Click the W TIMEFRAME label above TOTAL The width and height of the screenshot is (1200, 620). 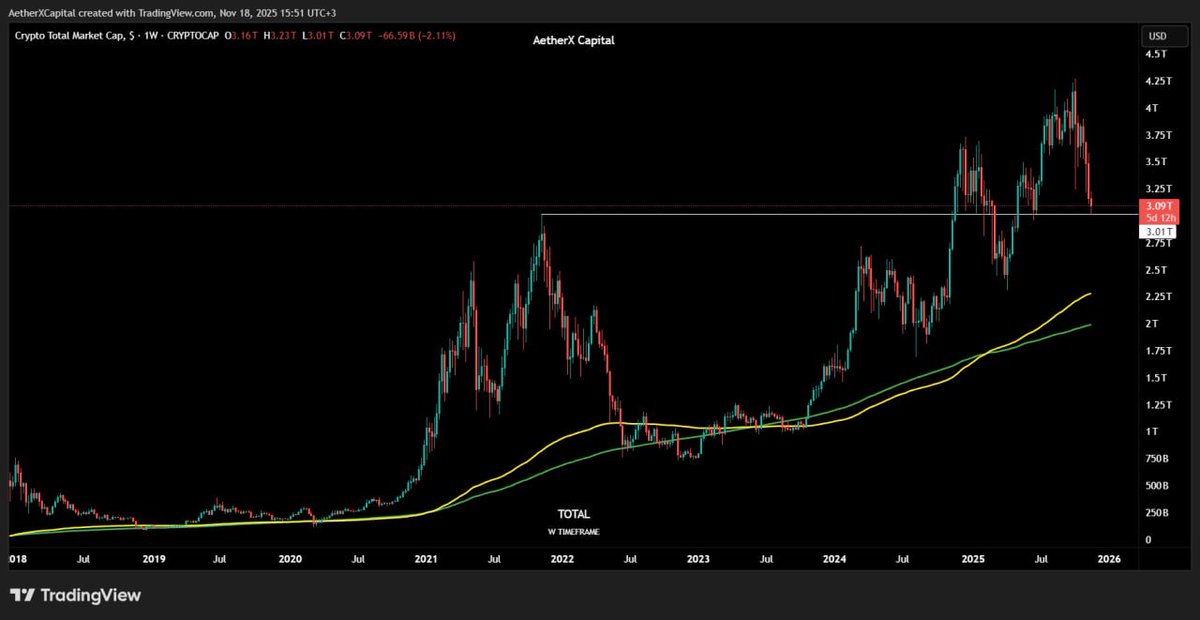pos(574,531)
